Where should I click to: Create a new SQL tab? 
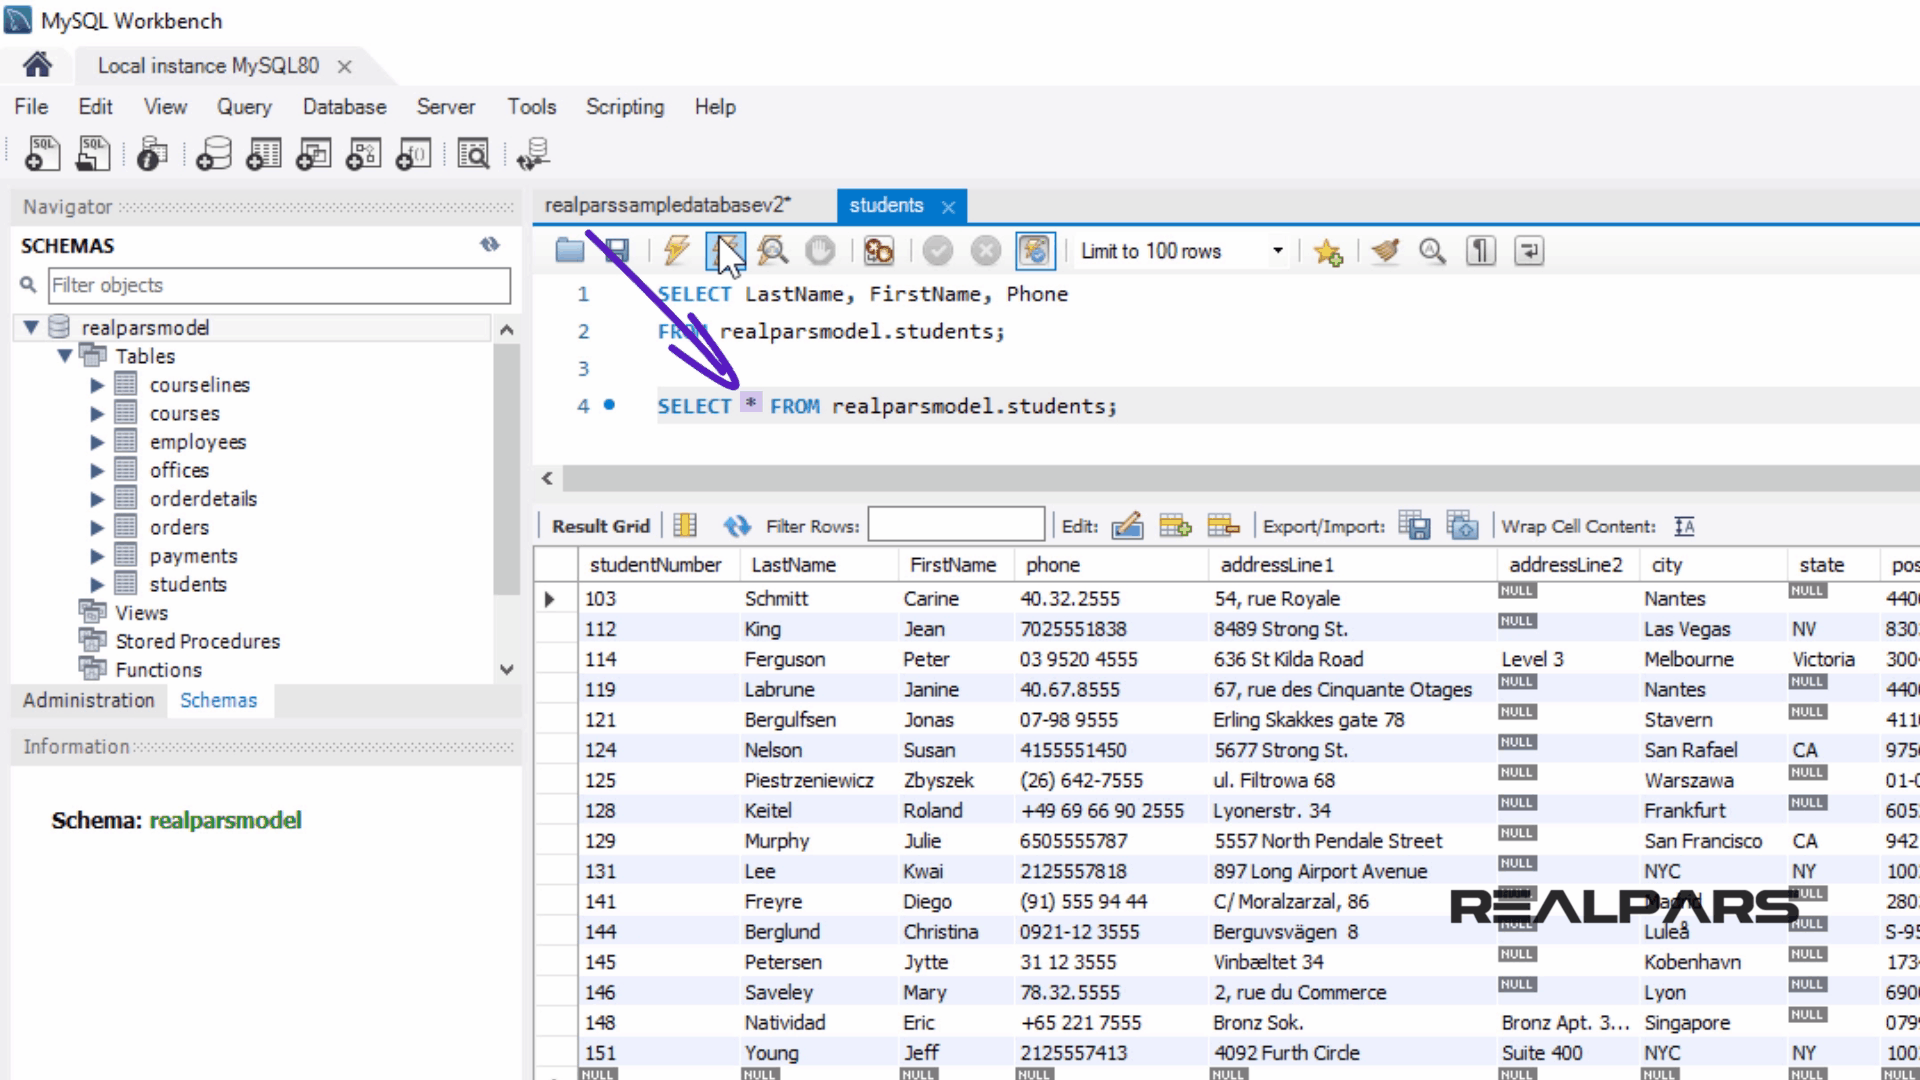(41, 153)
